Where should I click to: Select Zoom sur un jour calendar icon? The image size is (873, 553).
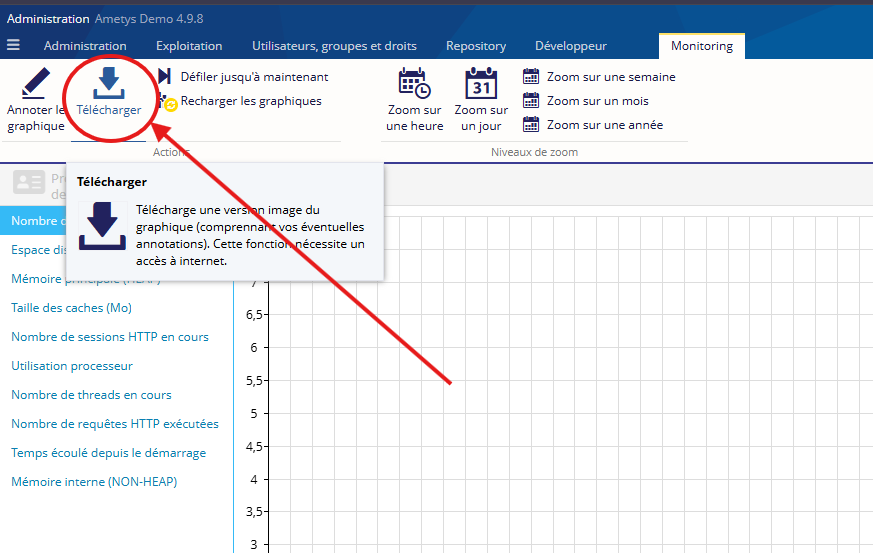(x=481, y=83)
